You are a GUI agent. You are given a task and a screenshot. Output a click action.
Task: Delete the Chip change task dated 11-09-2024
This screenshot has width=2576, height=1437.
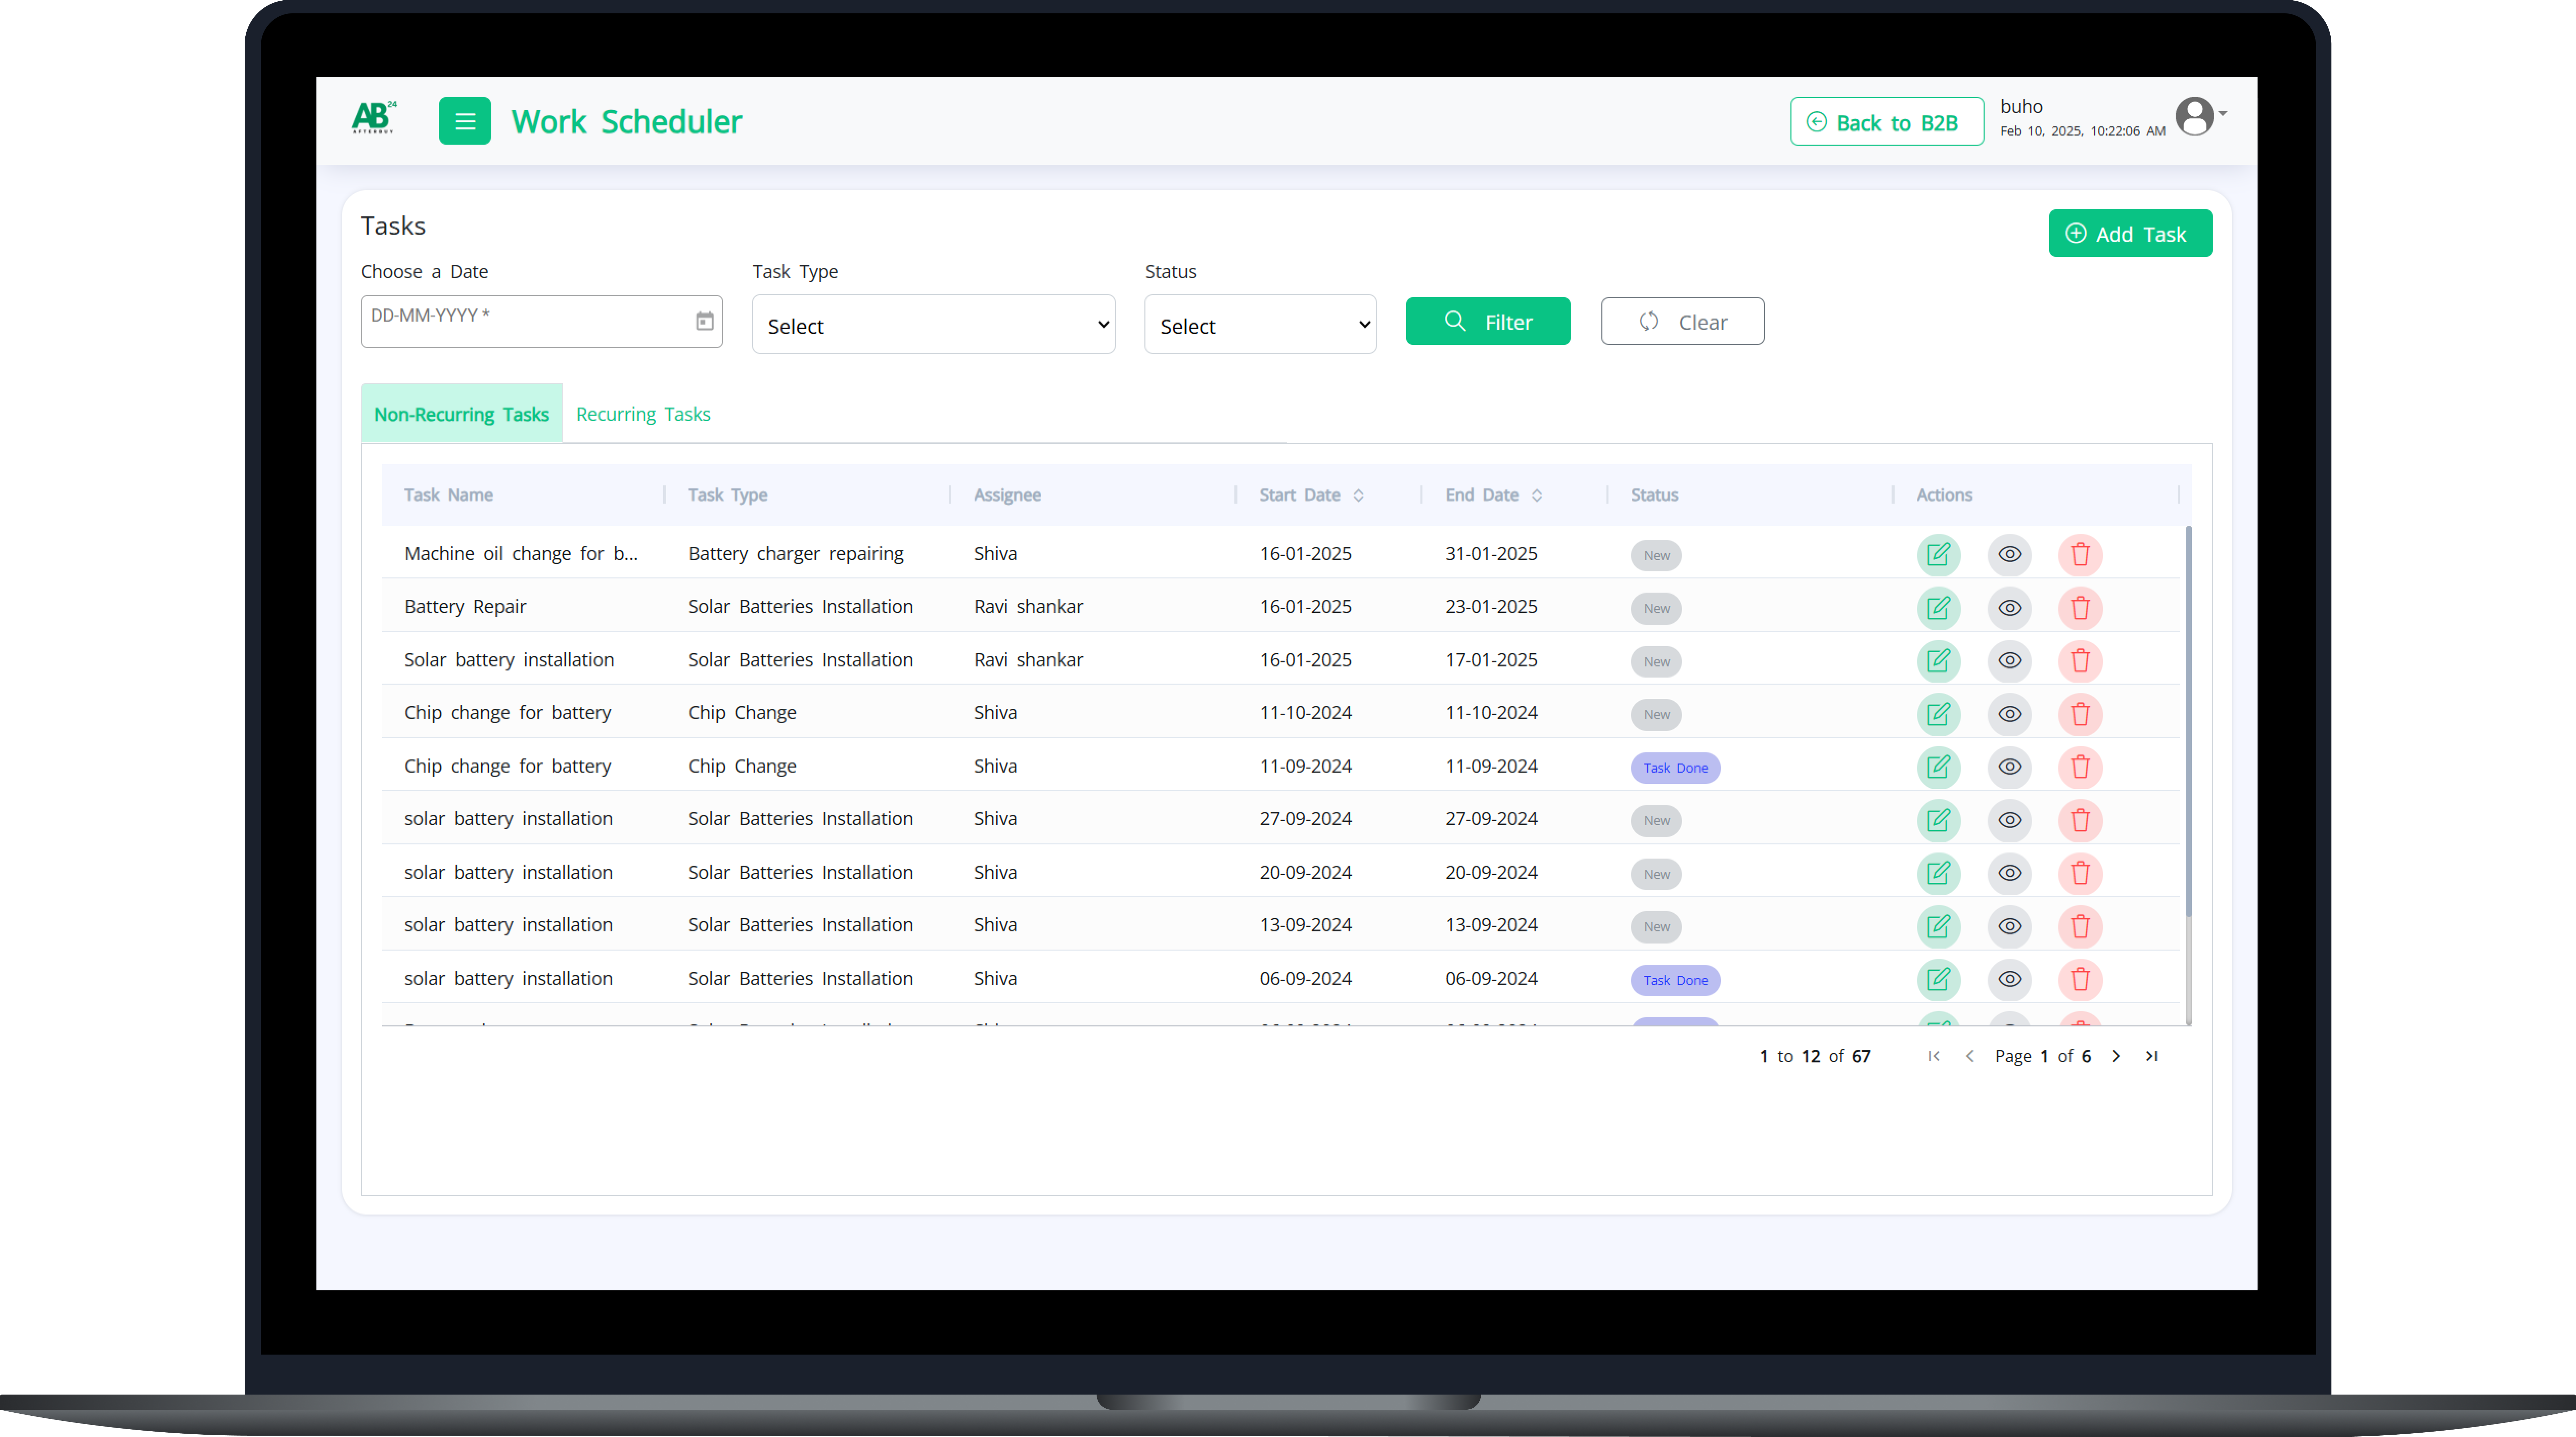[x=2080, y=767]
